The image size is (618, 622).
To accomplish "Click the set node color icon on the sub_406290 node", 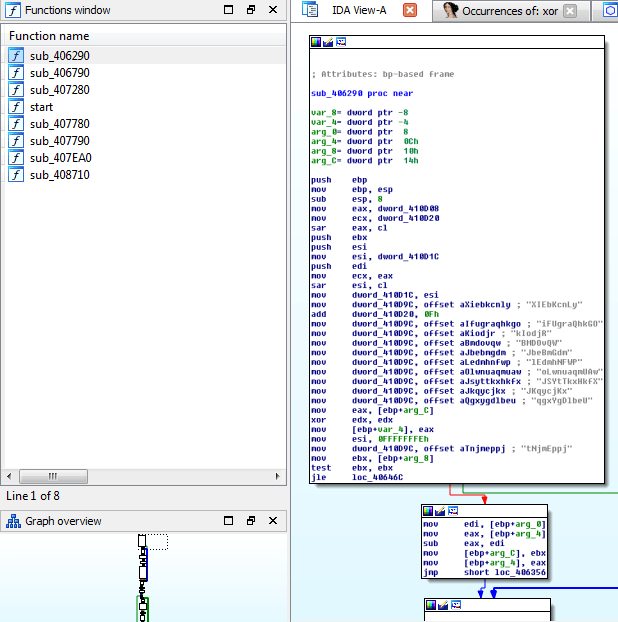I will [317, 43].
